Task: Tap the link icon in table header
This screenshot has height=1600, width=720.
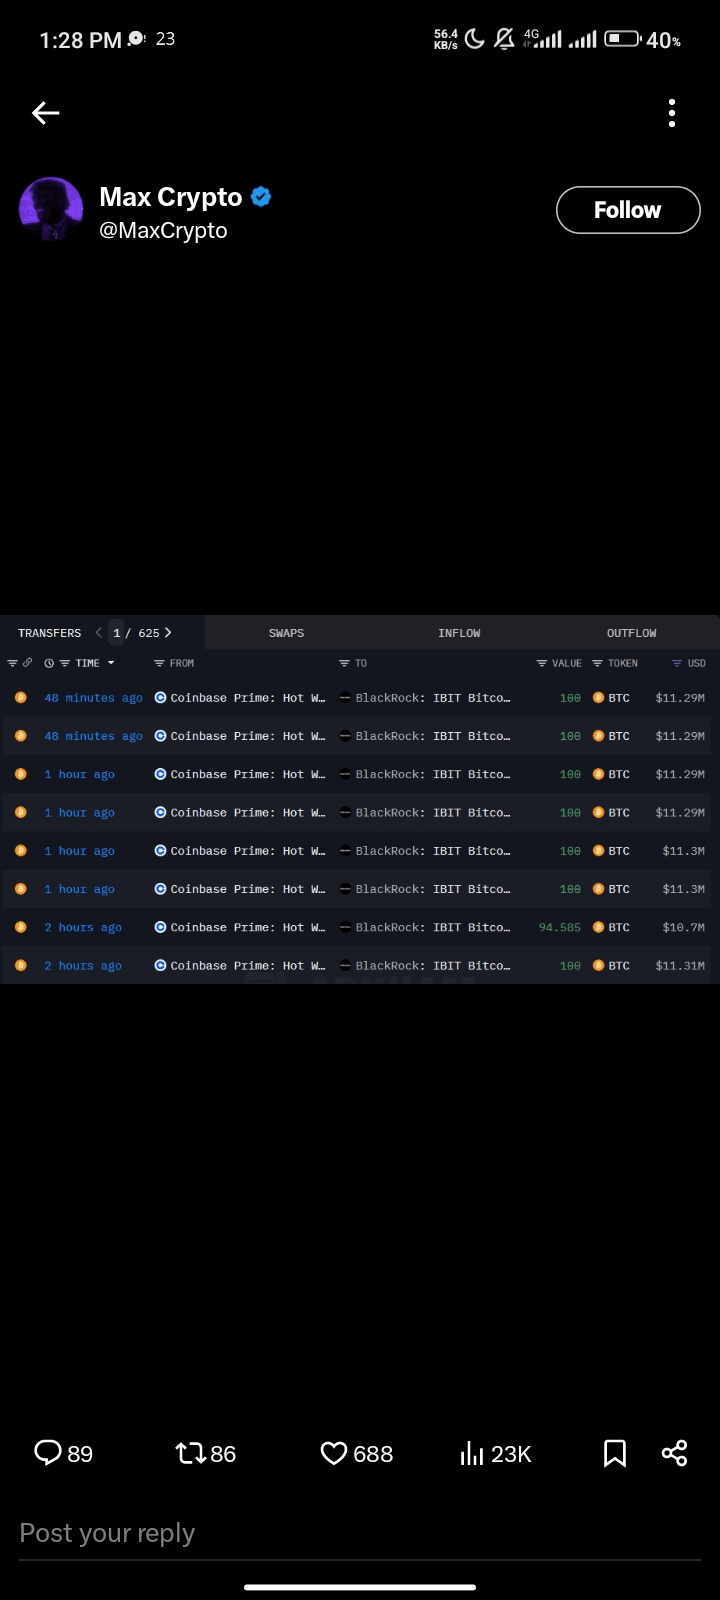Action: click(27, 663)
